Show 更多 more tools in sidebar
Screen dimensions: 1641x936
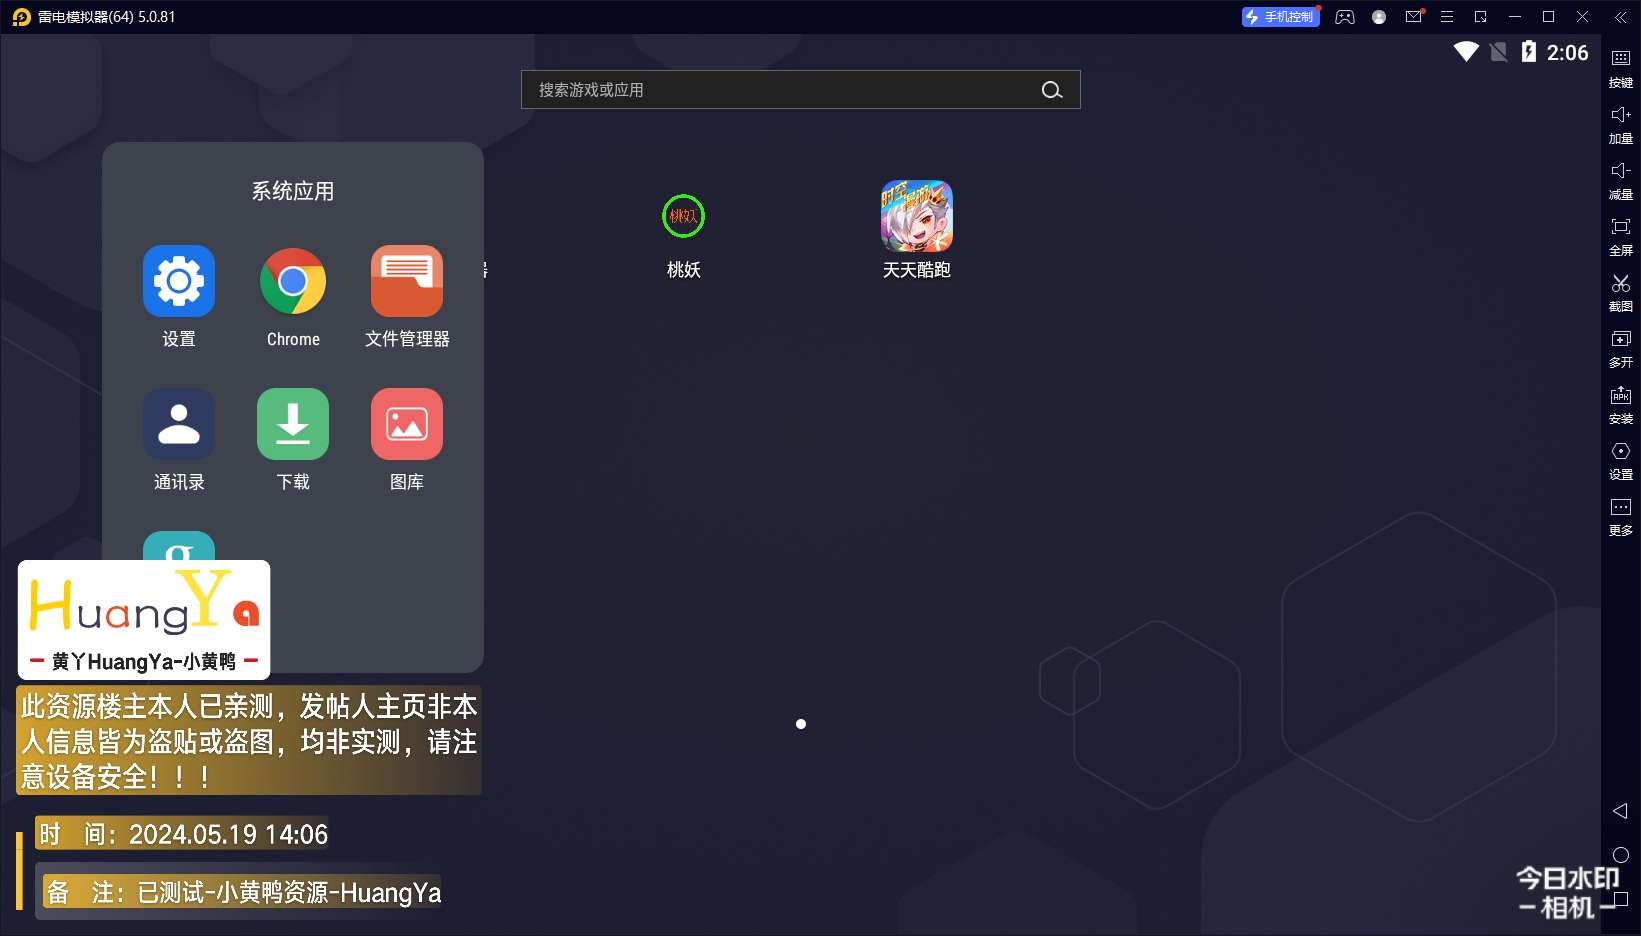1621,516
